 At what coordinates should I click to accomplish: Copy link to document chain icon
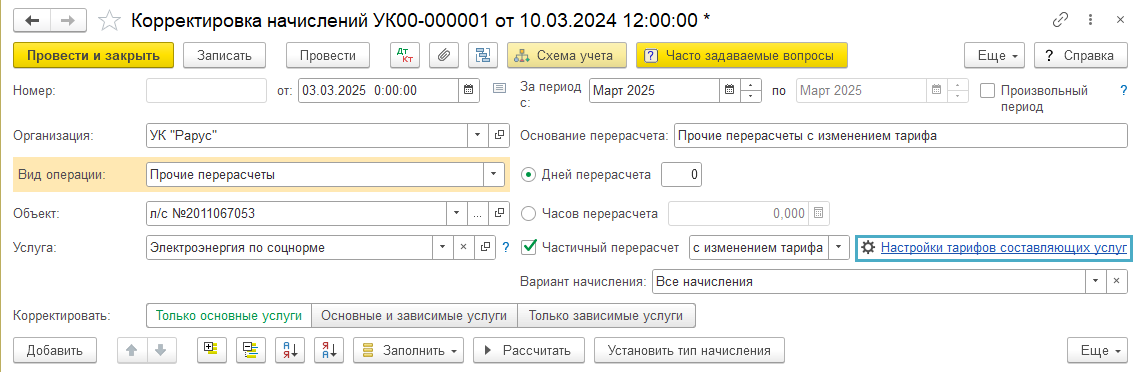(x=1060, y=20)
